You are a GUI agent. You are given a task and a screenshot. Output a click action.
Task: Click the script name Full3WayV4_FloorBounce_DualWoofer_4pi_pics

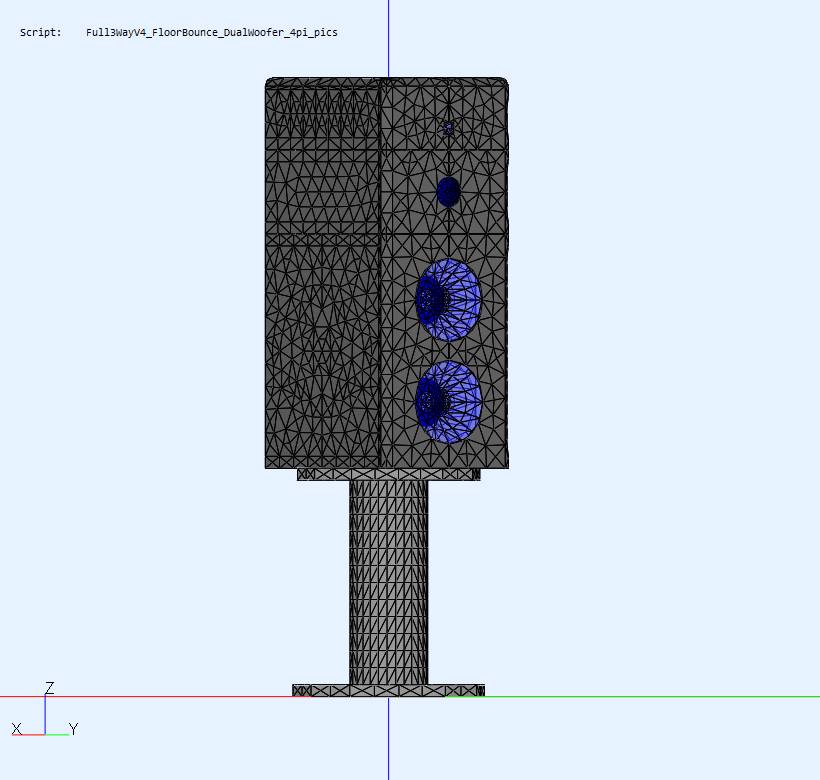(212, 32)
